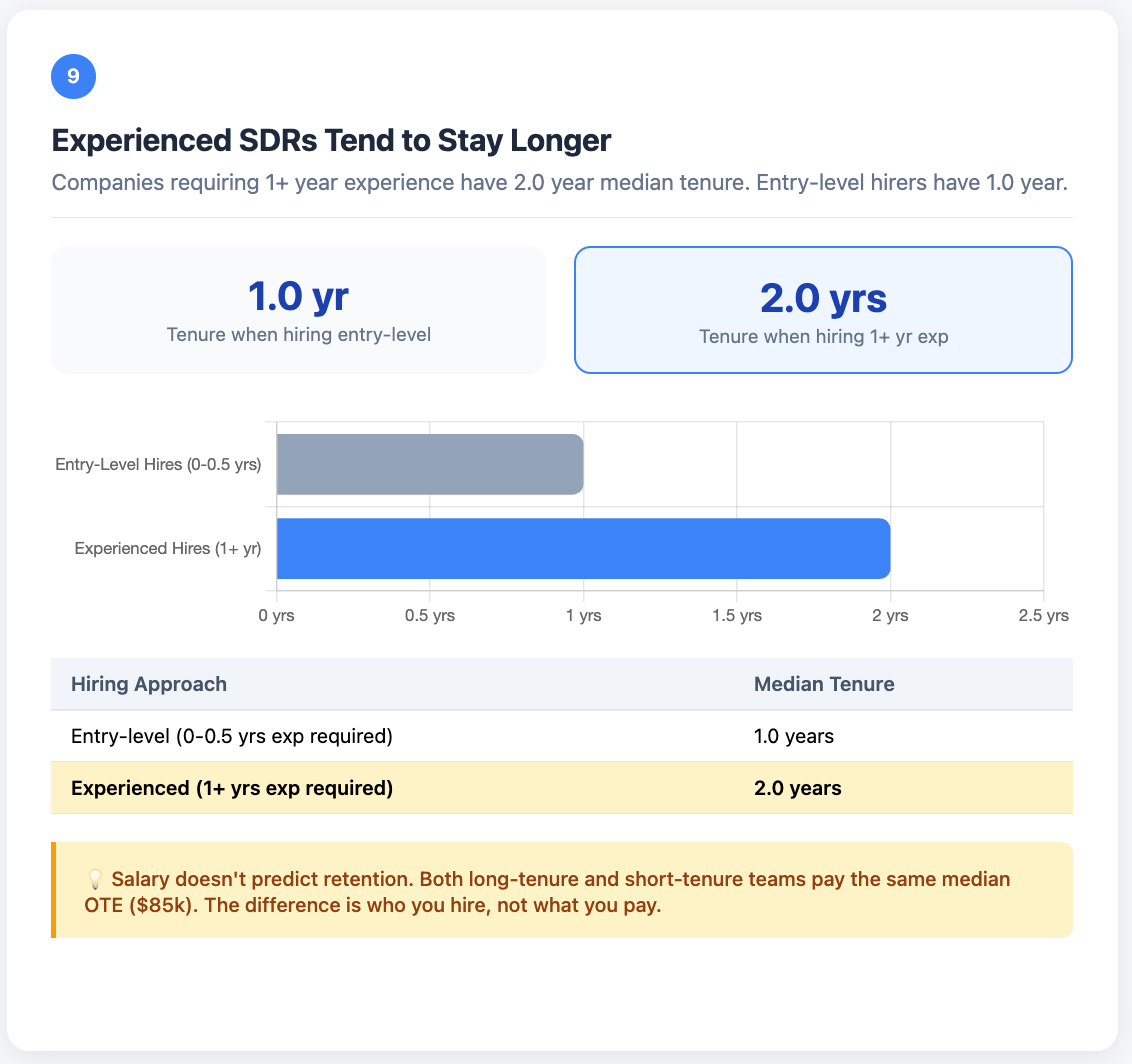
Task: Select the Entry-level table row
Action: point(400,736)
